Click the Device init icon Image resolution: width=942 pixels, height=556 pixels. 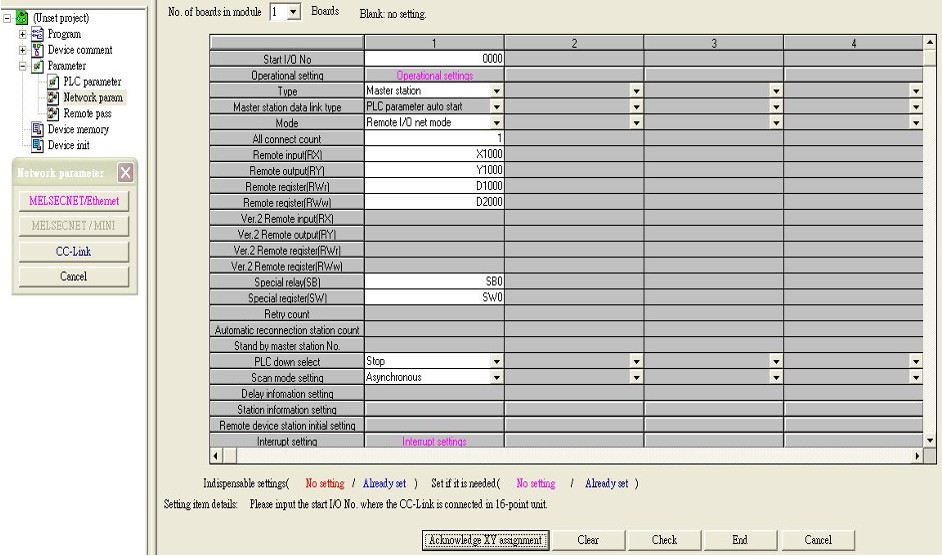tap(37, 145)
